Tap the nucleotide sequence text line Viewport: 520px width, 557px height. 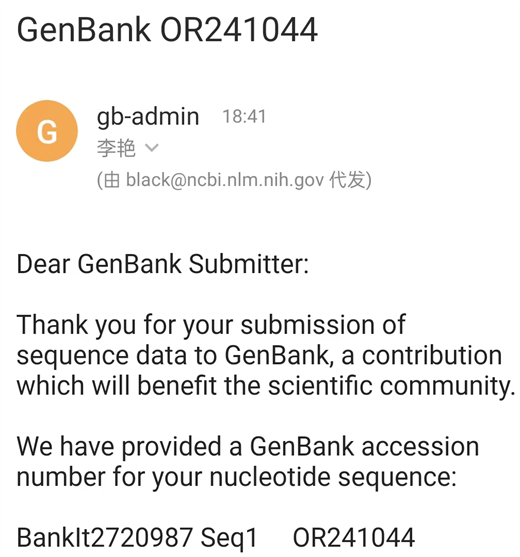point(237,477)
